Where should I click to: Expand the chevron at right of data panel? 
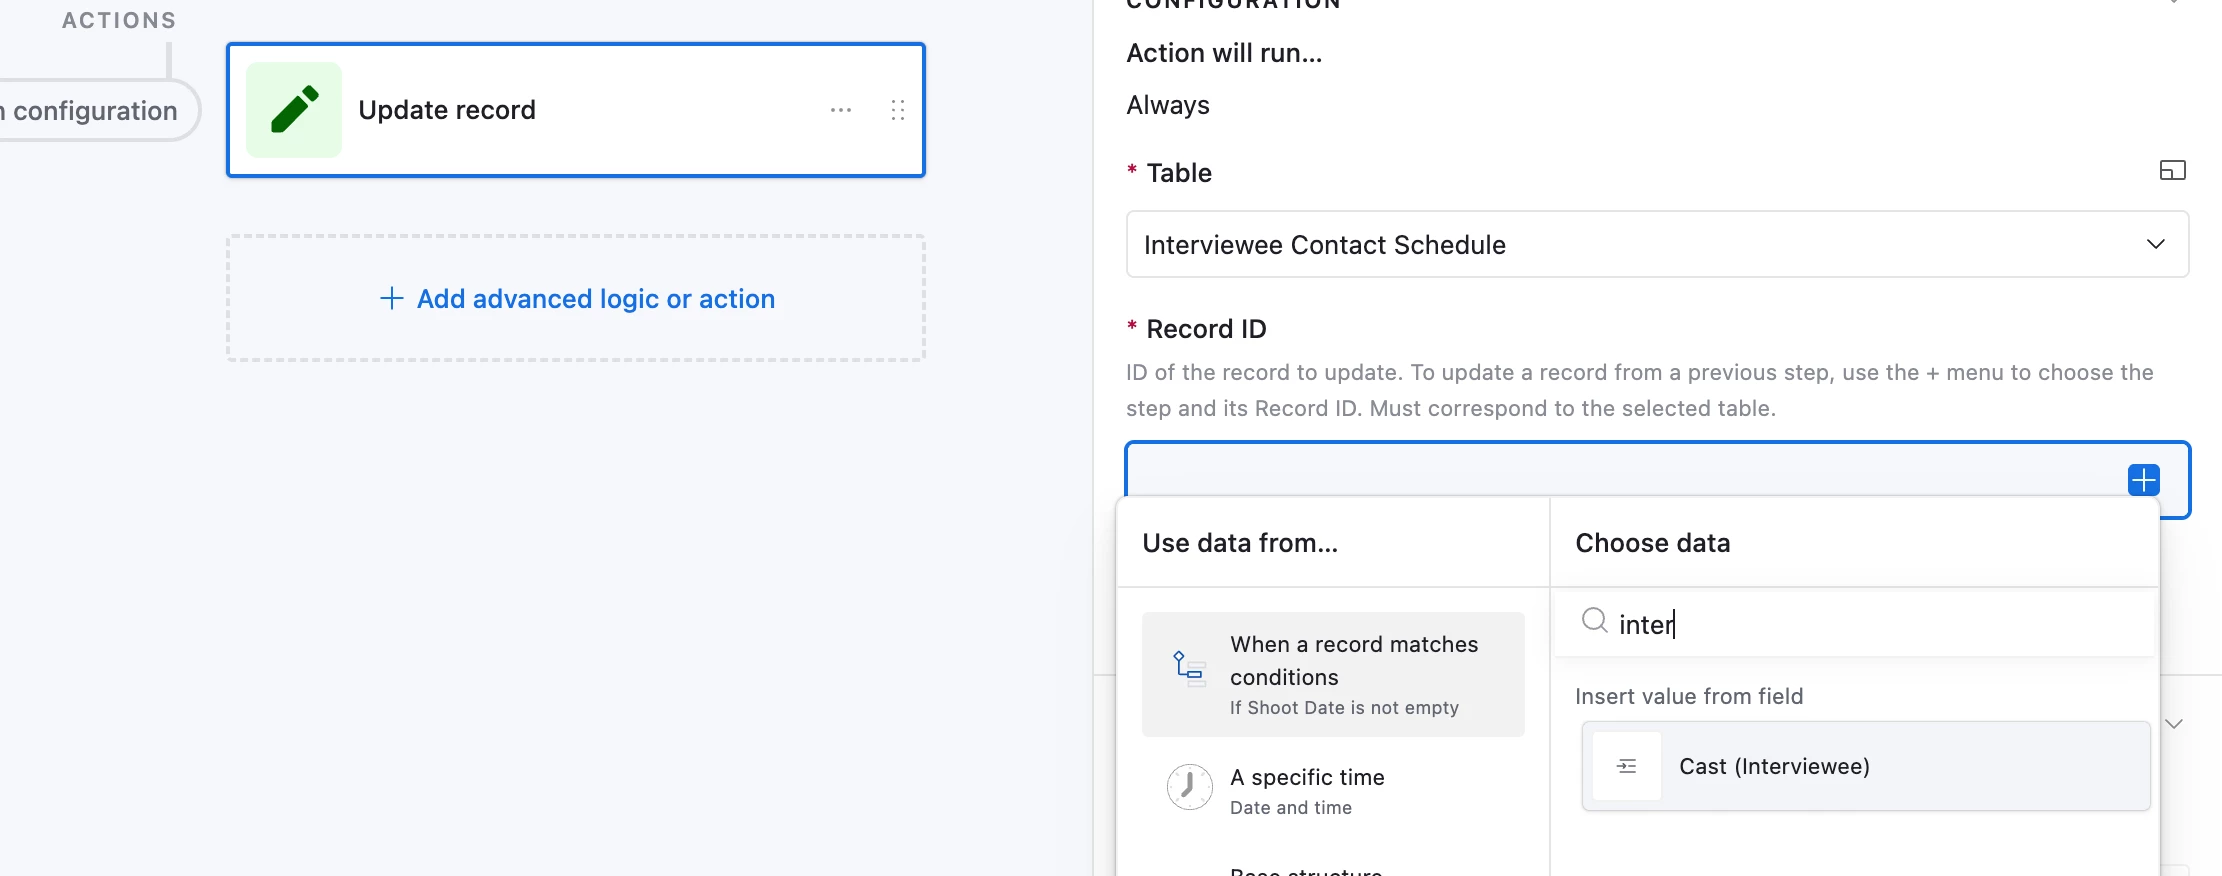(2174, 723)
